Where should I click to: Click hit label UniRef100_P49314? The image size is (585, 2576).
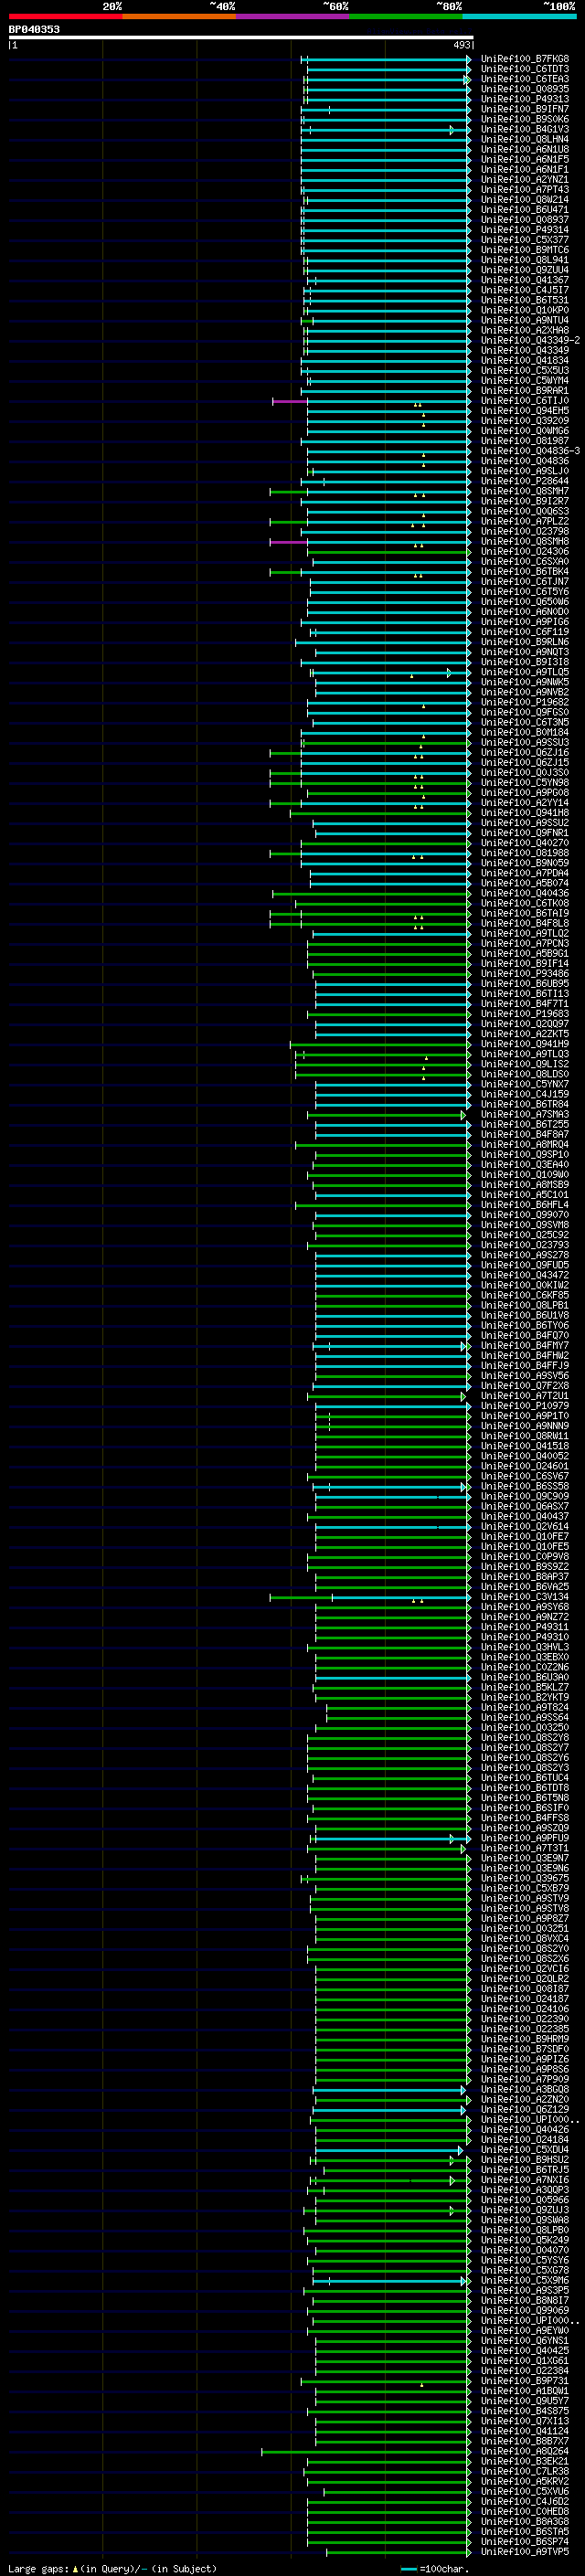tap(525, 230)
